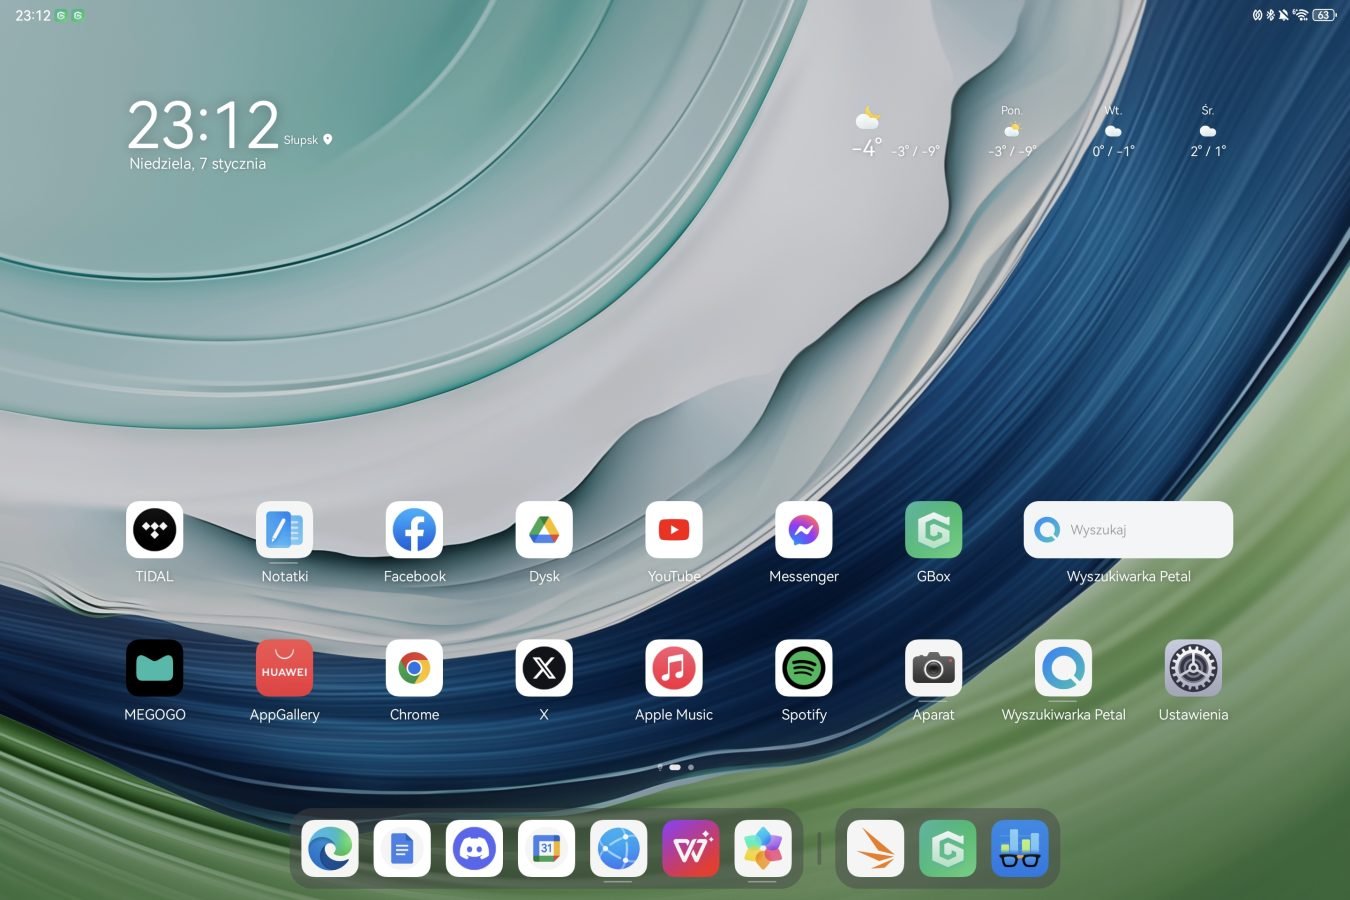Open the Apple Music app

pos(674,668)
